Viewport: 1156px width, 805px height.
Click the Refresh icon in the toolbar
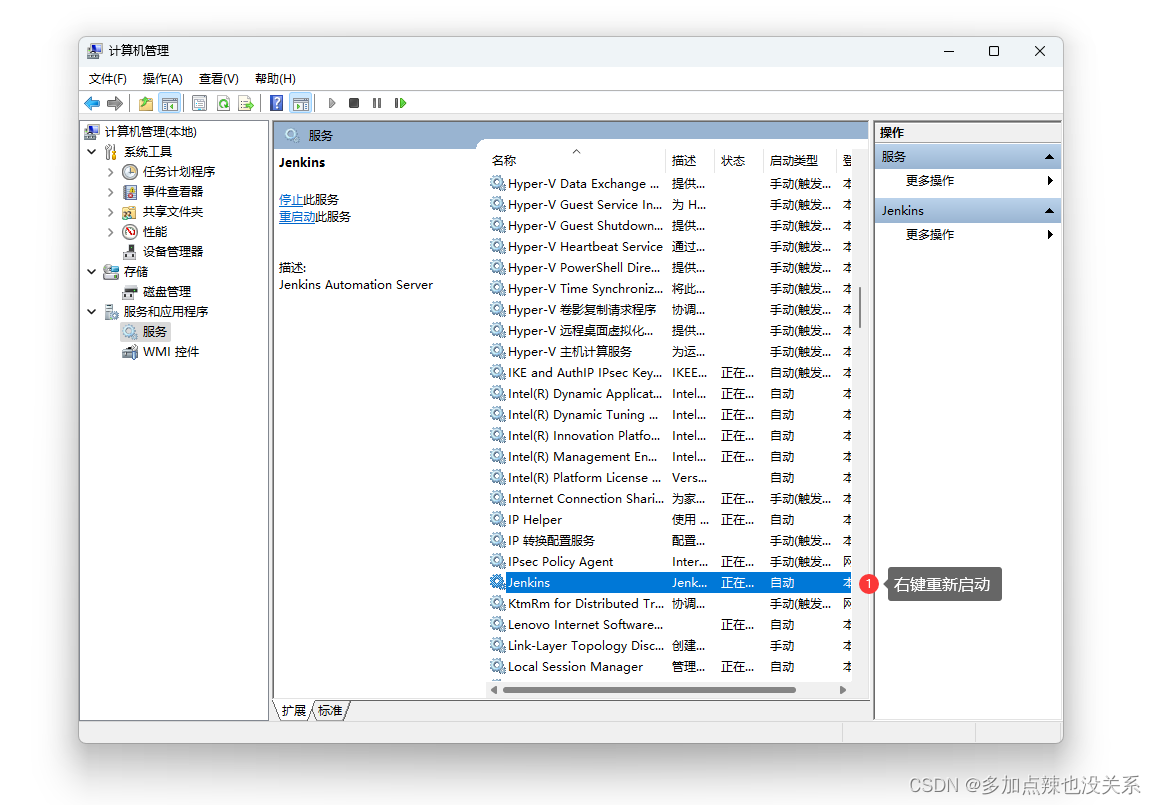pos(223,103)
